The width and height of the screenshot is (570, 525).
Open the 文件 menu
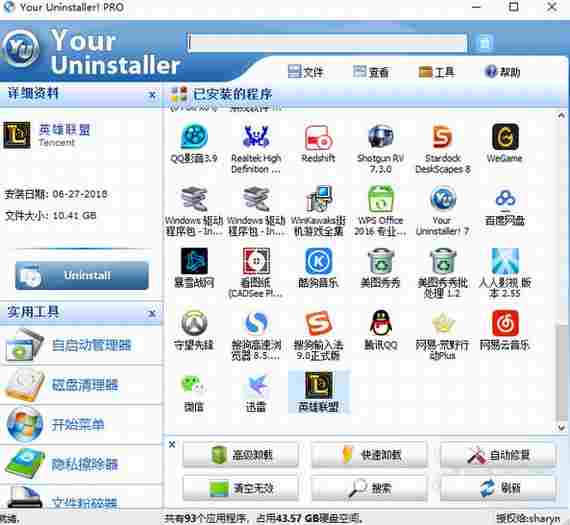point(305,72)
